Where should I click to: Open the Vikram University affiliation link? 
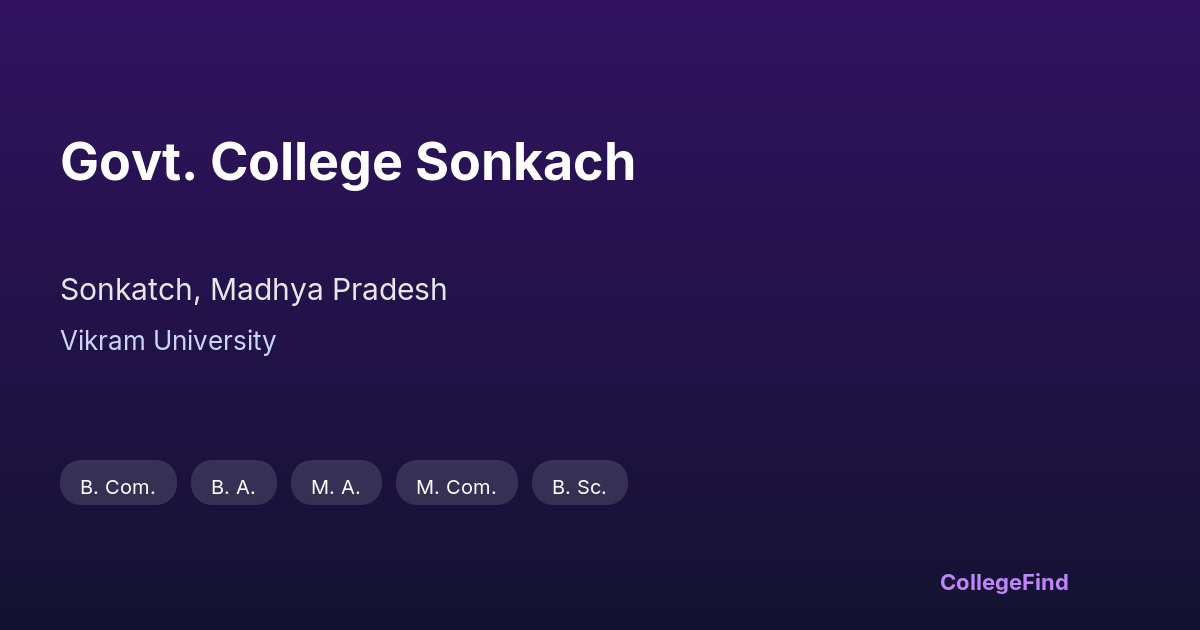pos(168,341)
